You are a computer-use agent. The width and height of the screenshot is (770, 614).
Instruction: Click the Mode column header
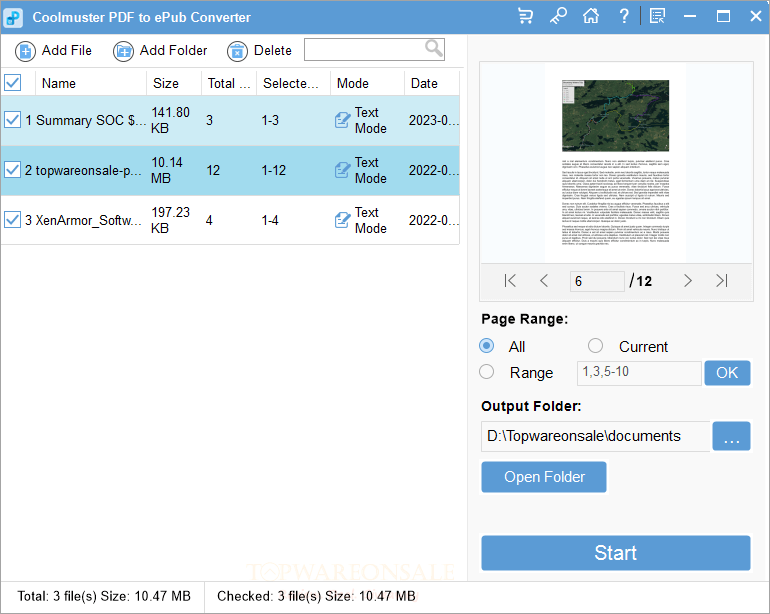367,83
